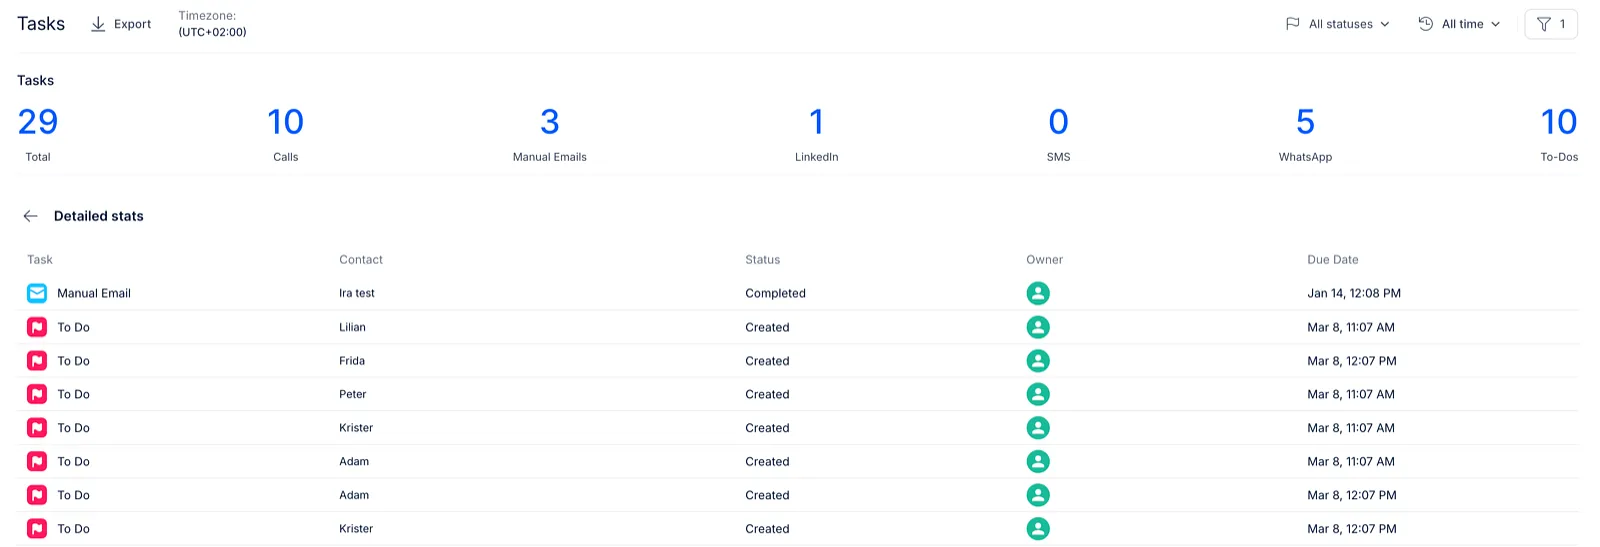1600x547 pixels.
Task: Click the Jan 14, 12:08 PM due date
Action: [1354, 293]
